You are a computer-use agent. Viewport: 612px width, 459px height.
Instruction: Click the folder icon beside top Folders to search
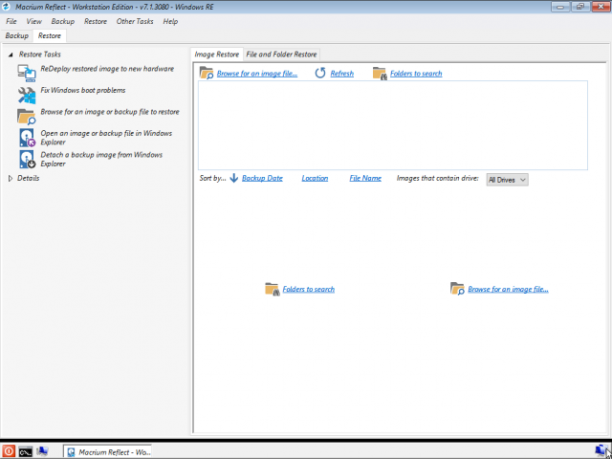[x=380, y=73]
